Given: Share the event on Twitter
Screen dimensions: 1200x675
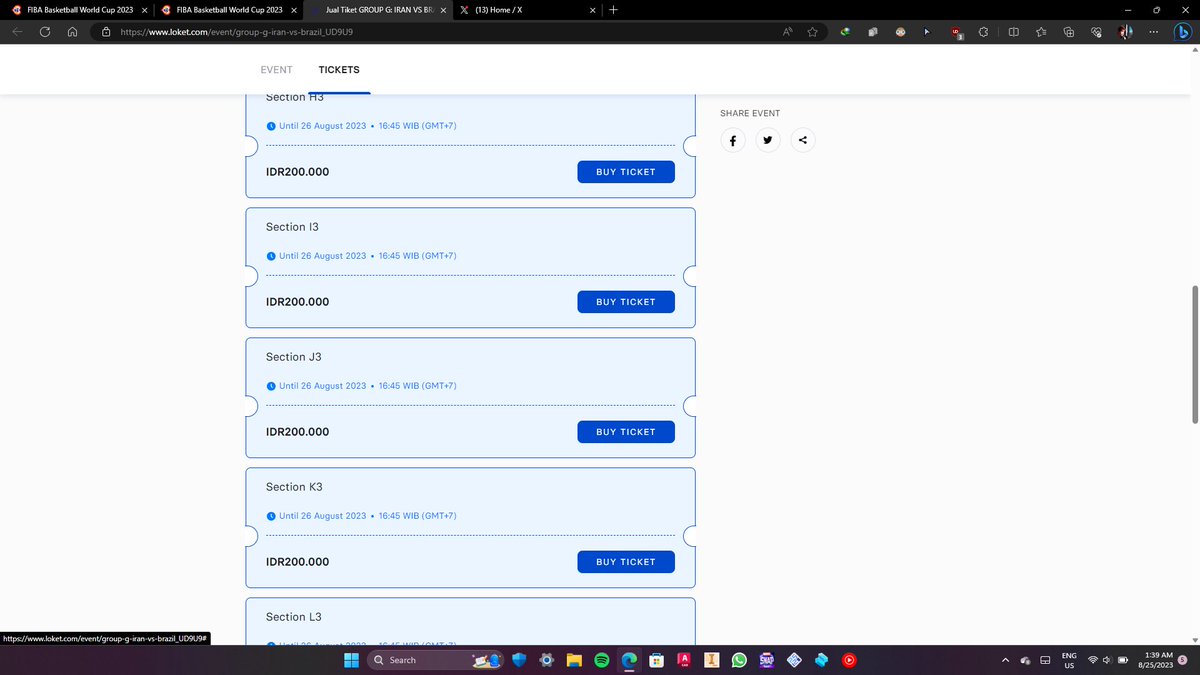Looking at the screenshot, I should click(x=768, y=141).
